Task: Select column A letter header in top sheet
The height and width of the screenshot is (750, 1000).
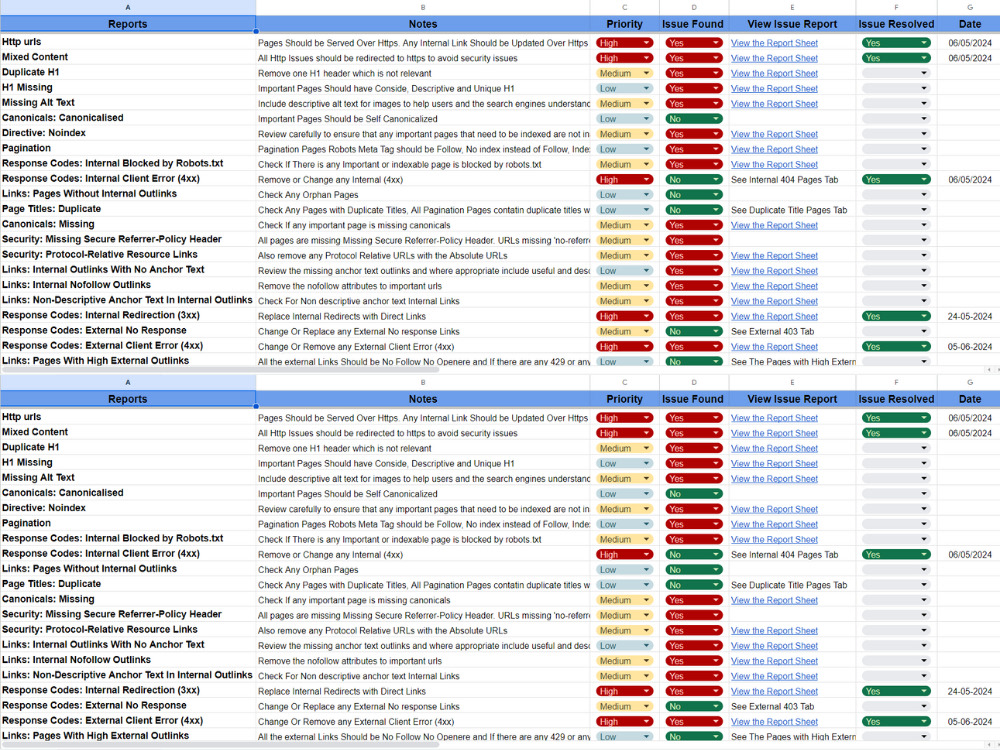Action: point(128,7)
